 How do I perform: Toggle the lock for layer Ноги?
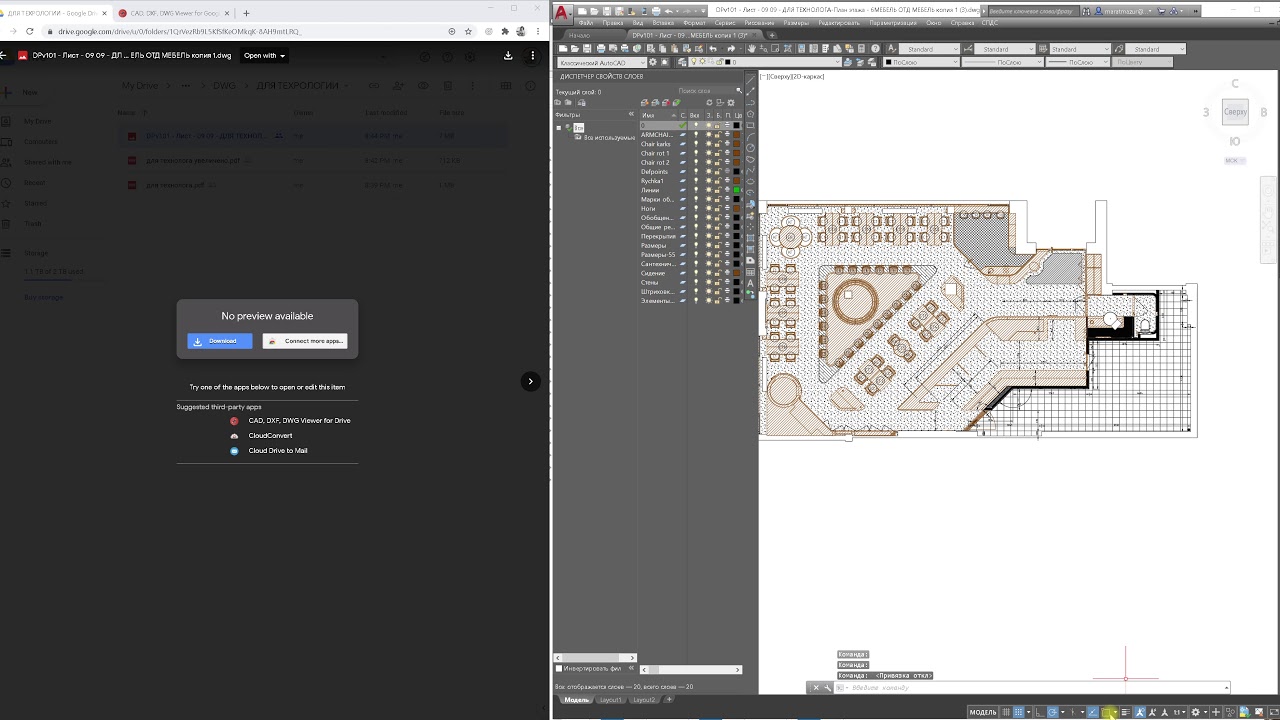717,209
